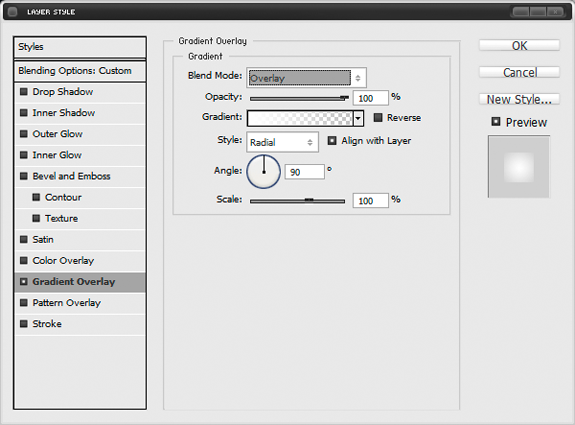Click the style preview thumbnail
Screen dimensions: 575x425
pos(519,166)
